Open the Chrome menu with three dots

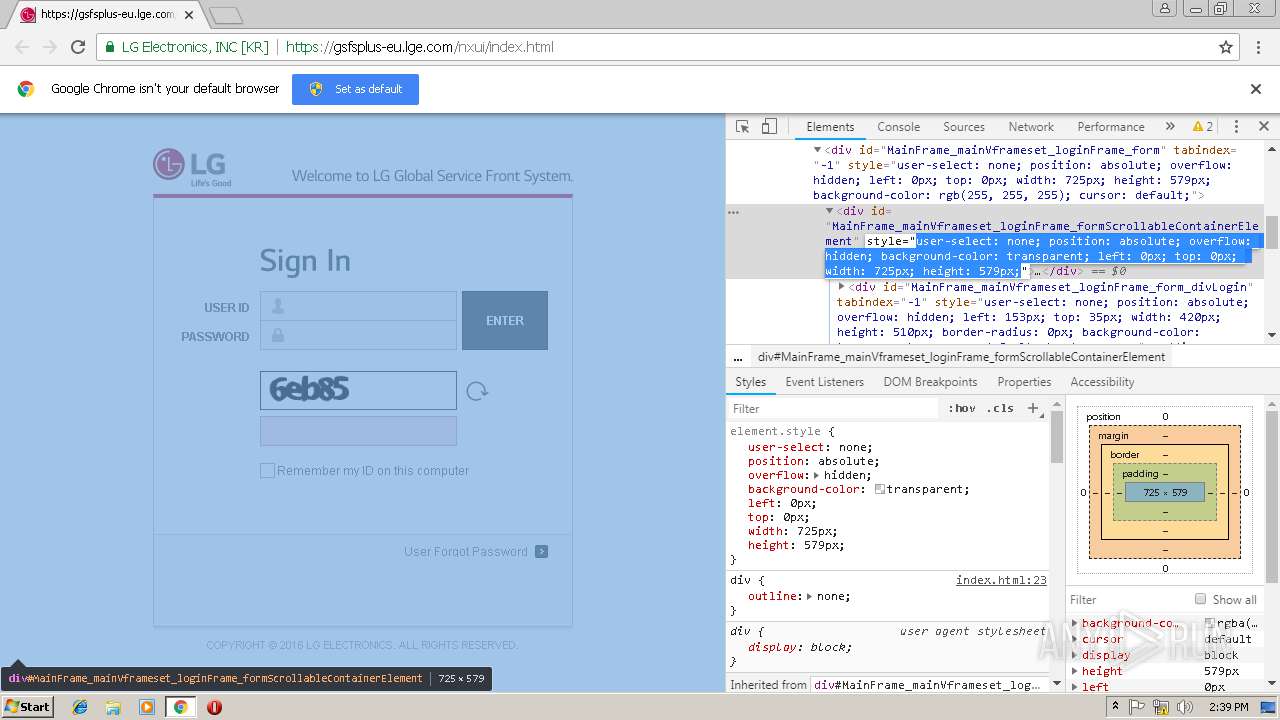coord(1258,47)
